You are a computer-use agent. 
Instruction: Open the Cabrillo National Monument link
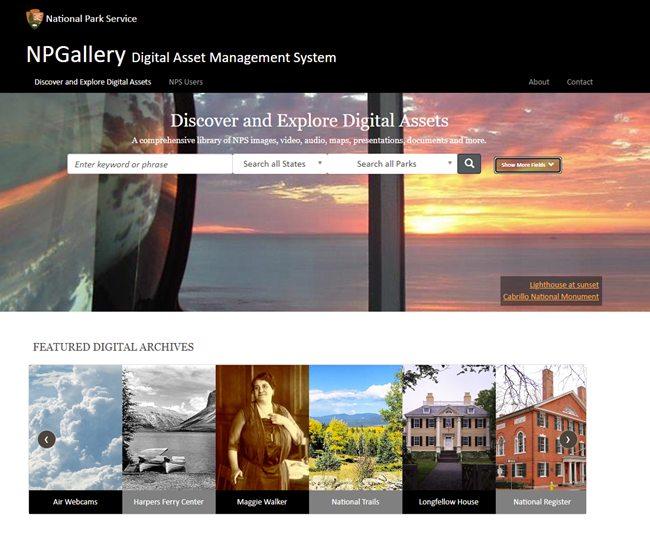coord(551,296)
